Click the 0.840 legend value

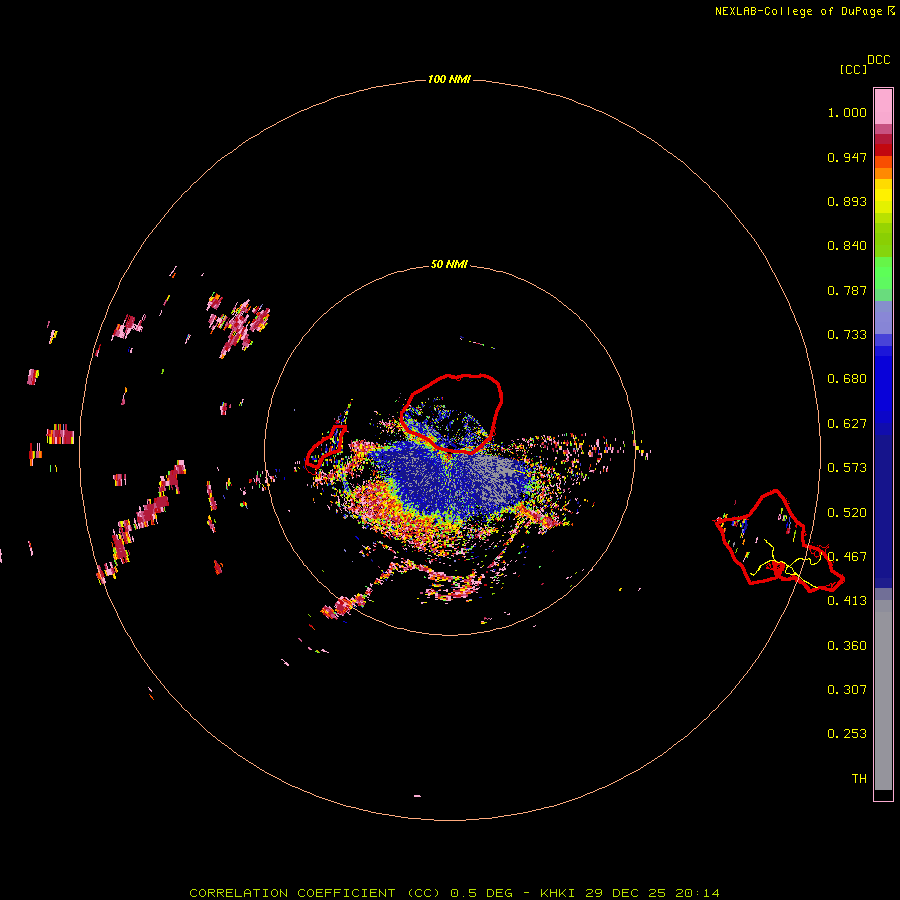click(x=847, y=246)
